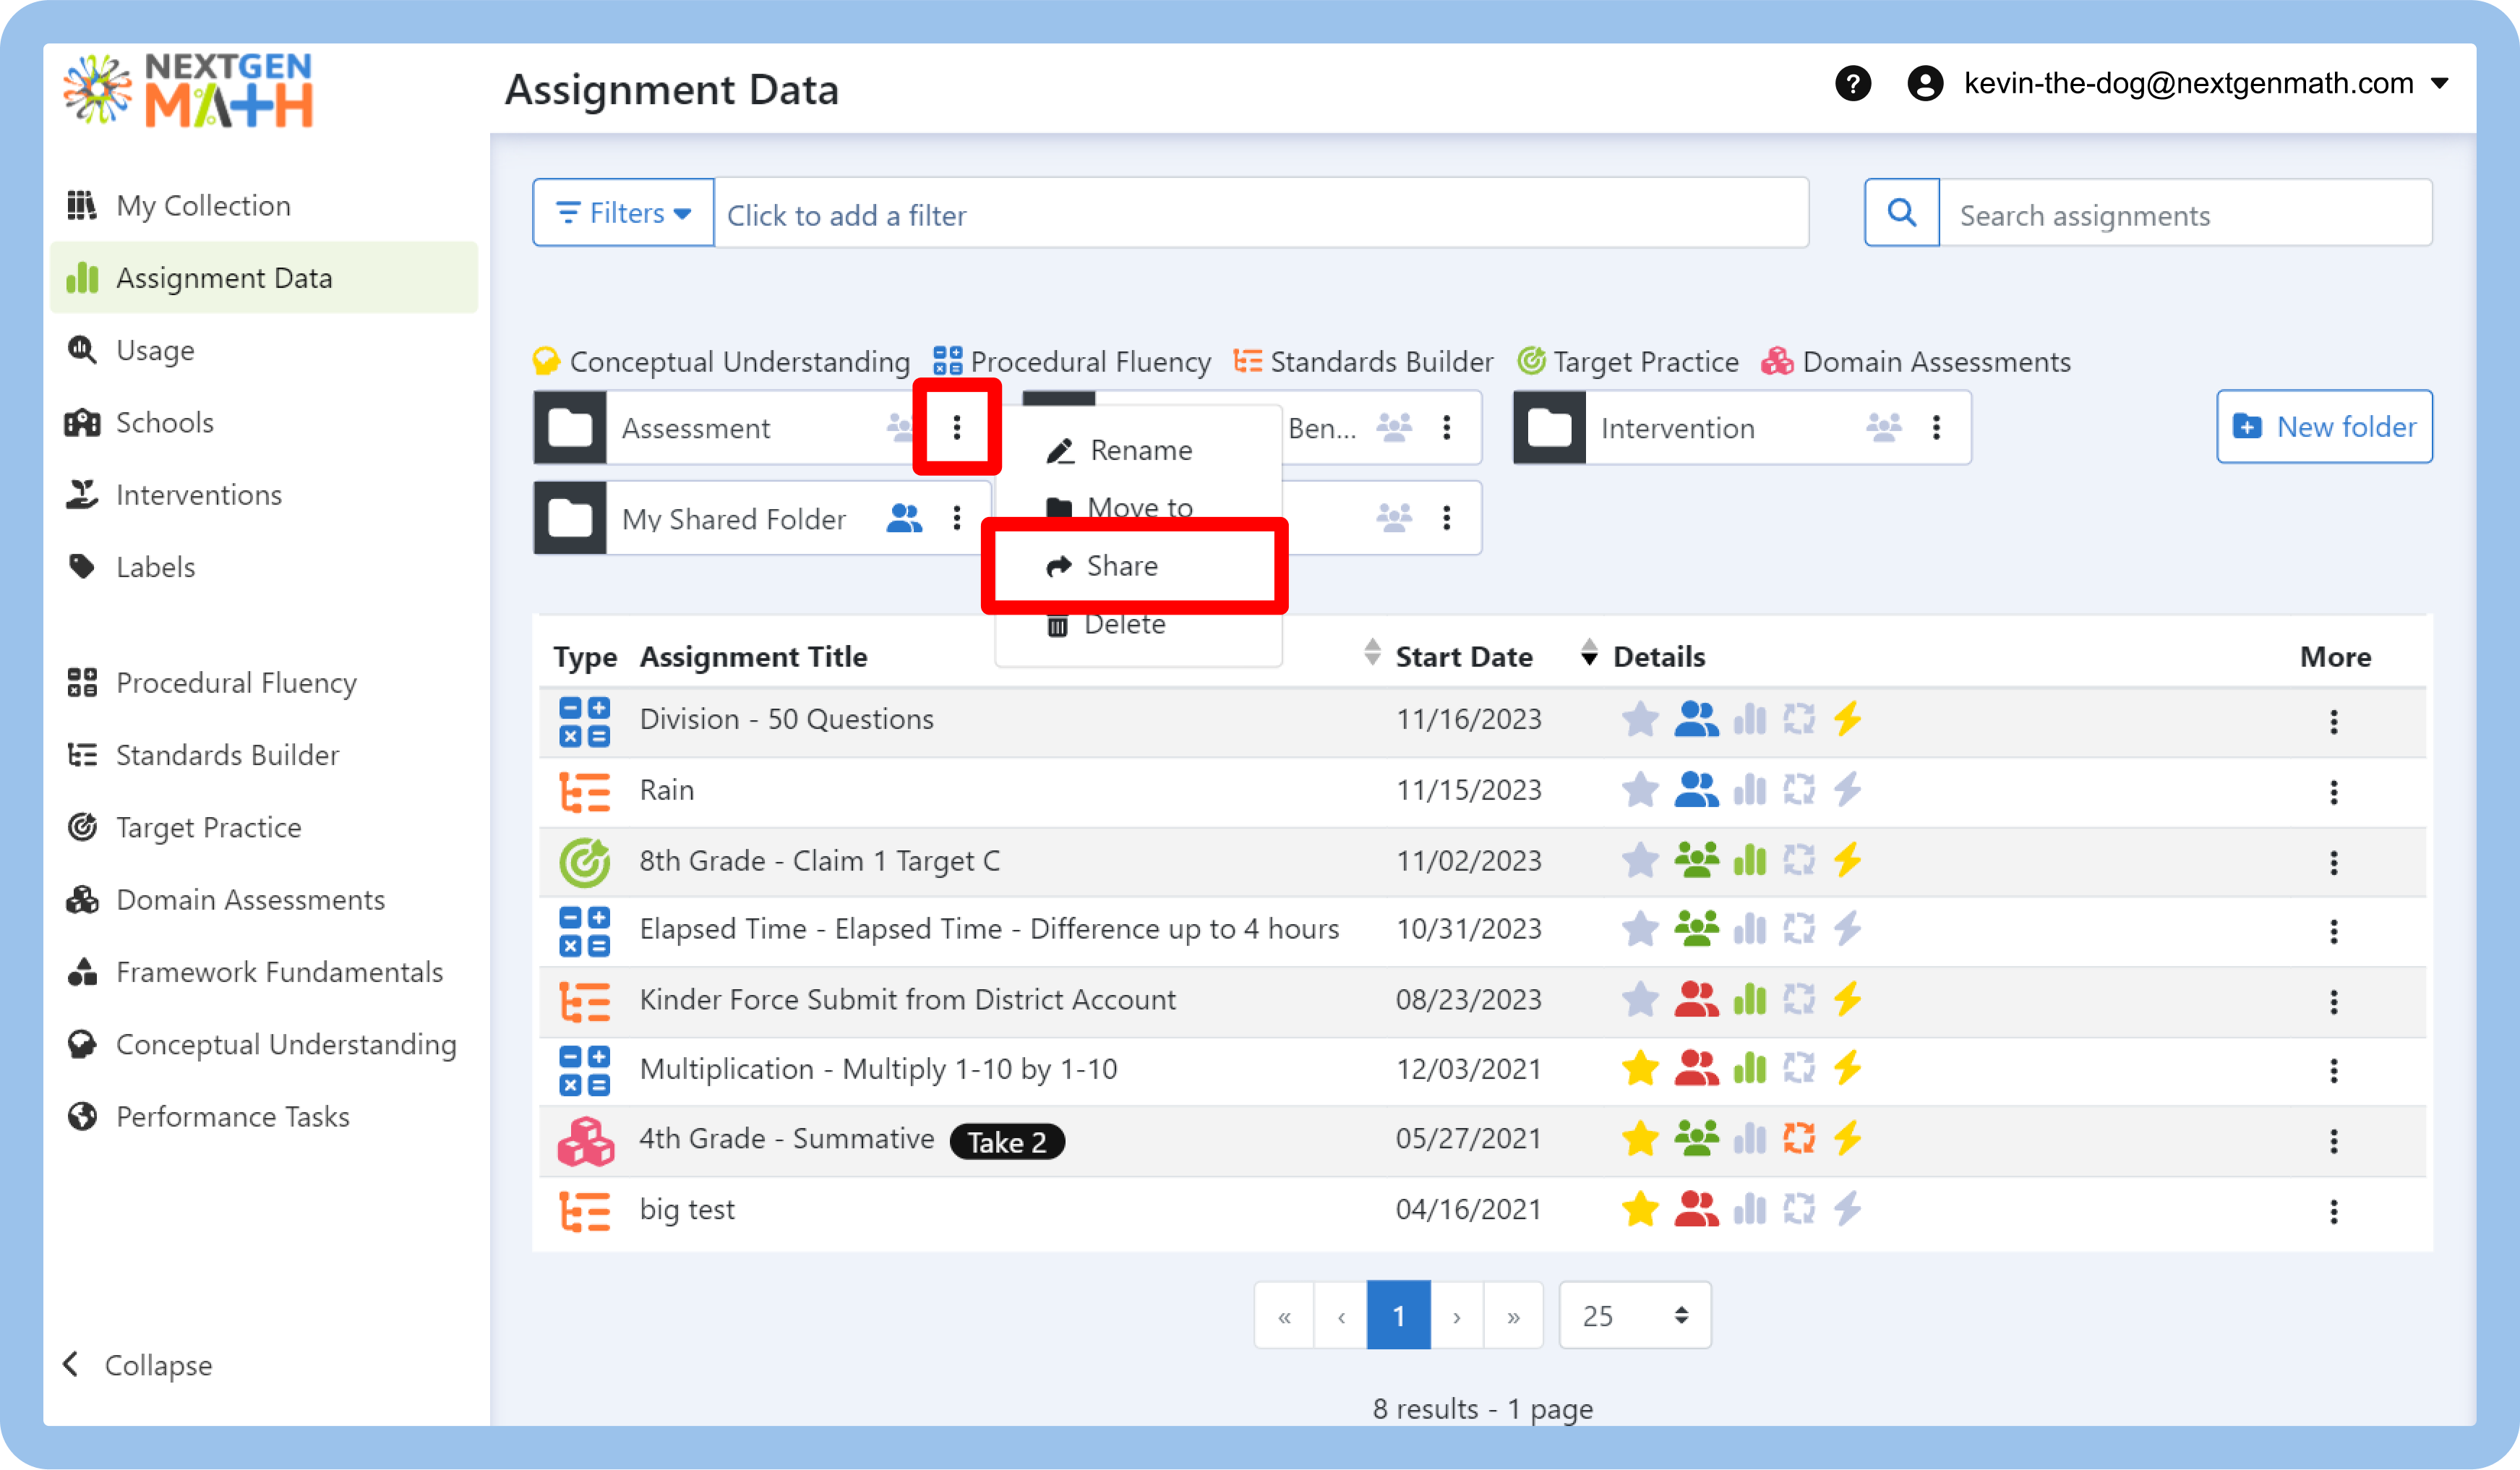Collapse the sidebar

(138, 1364)
